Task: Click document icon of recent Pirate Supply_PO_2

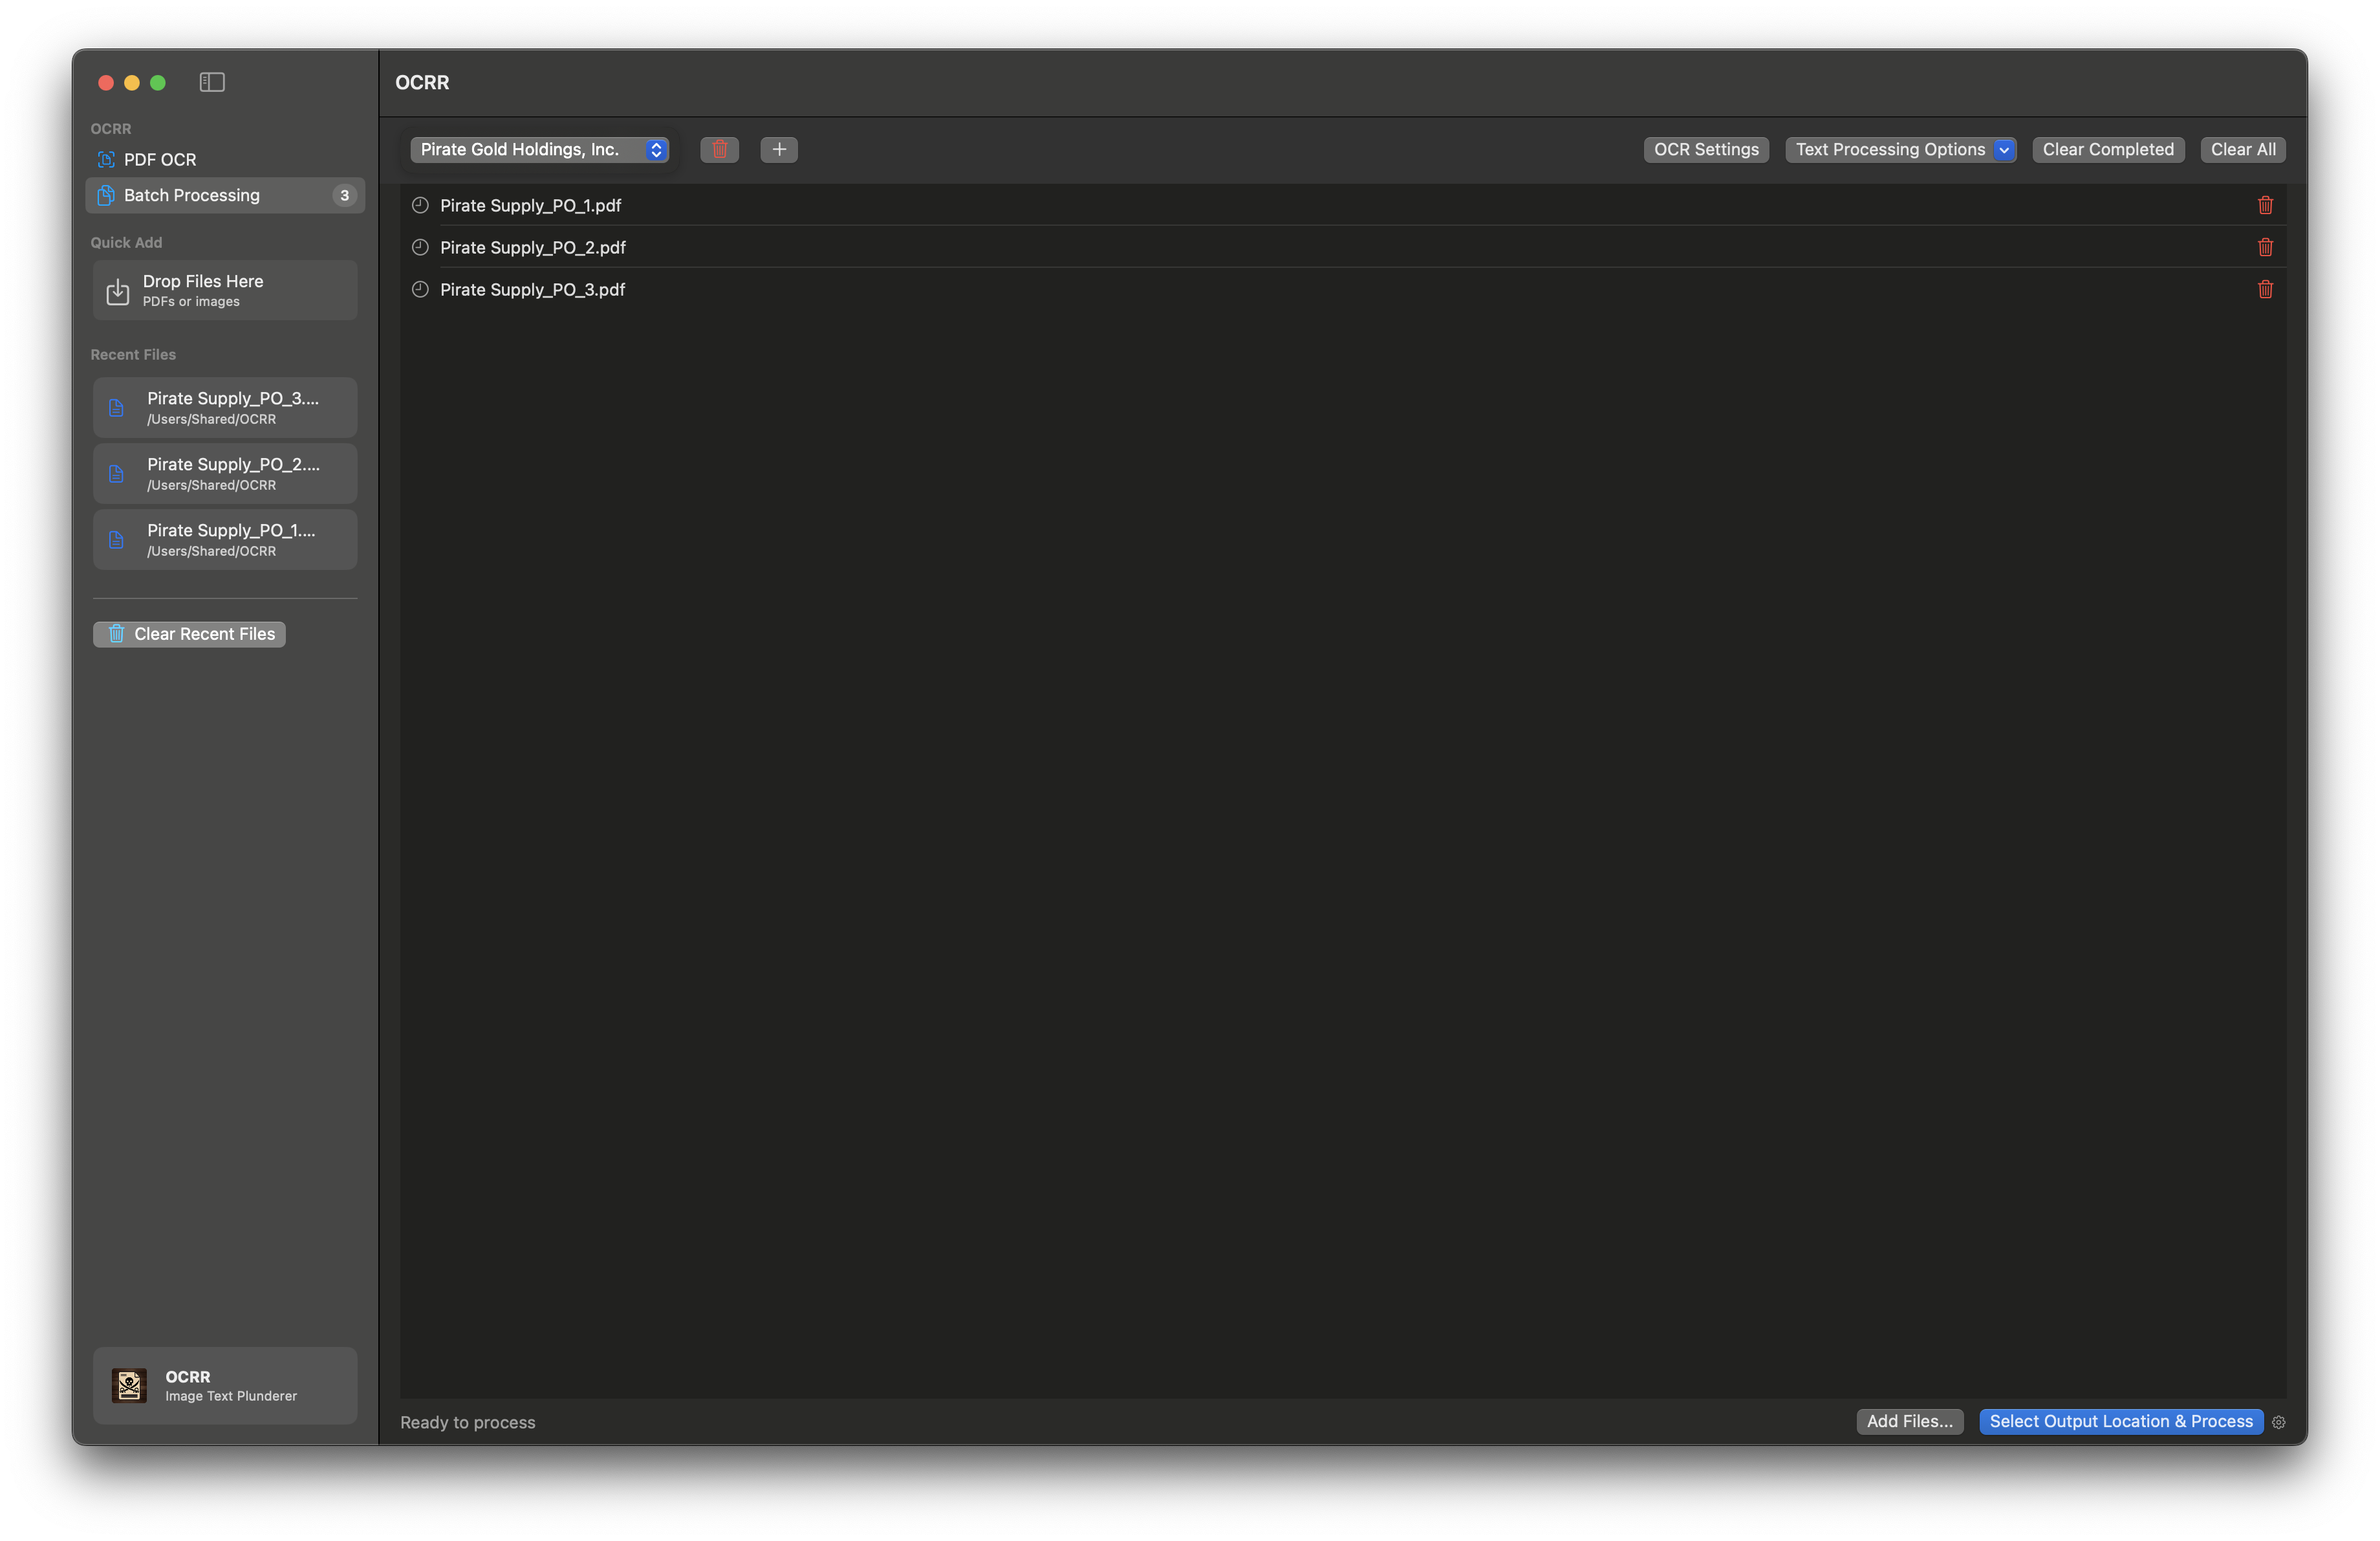Action: click(116, 474)
